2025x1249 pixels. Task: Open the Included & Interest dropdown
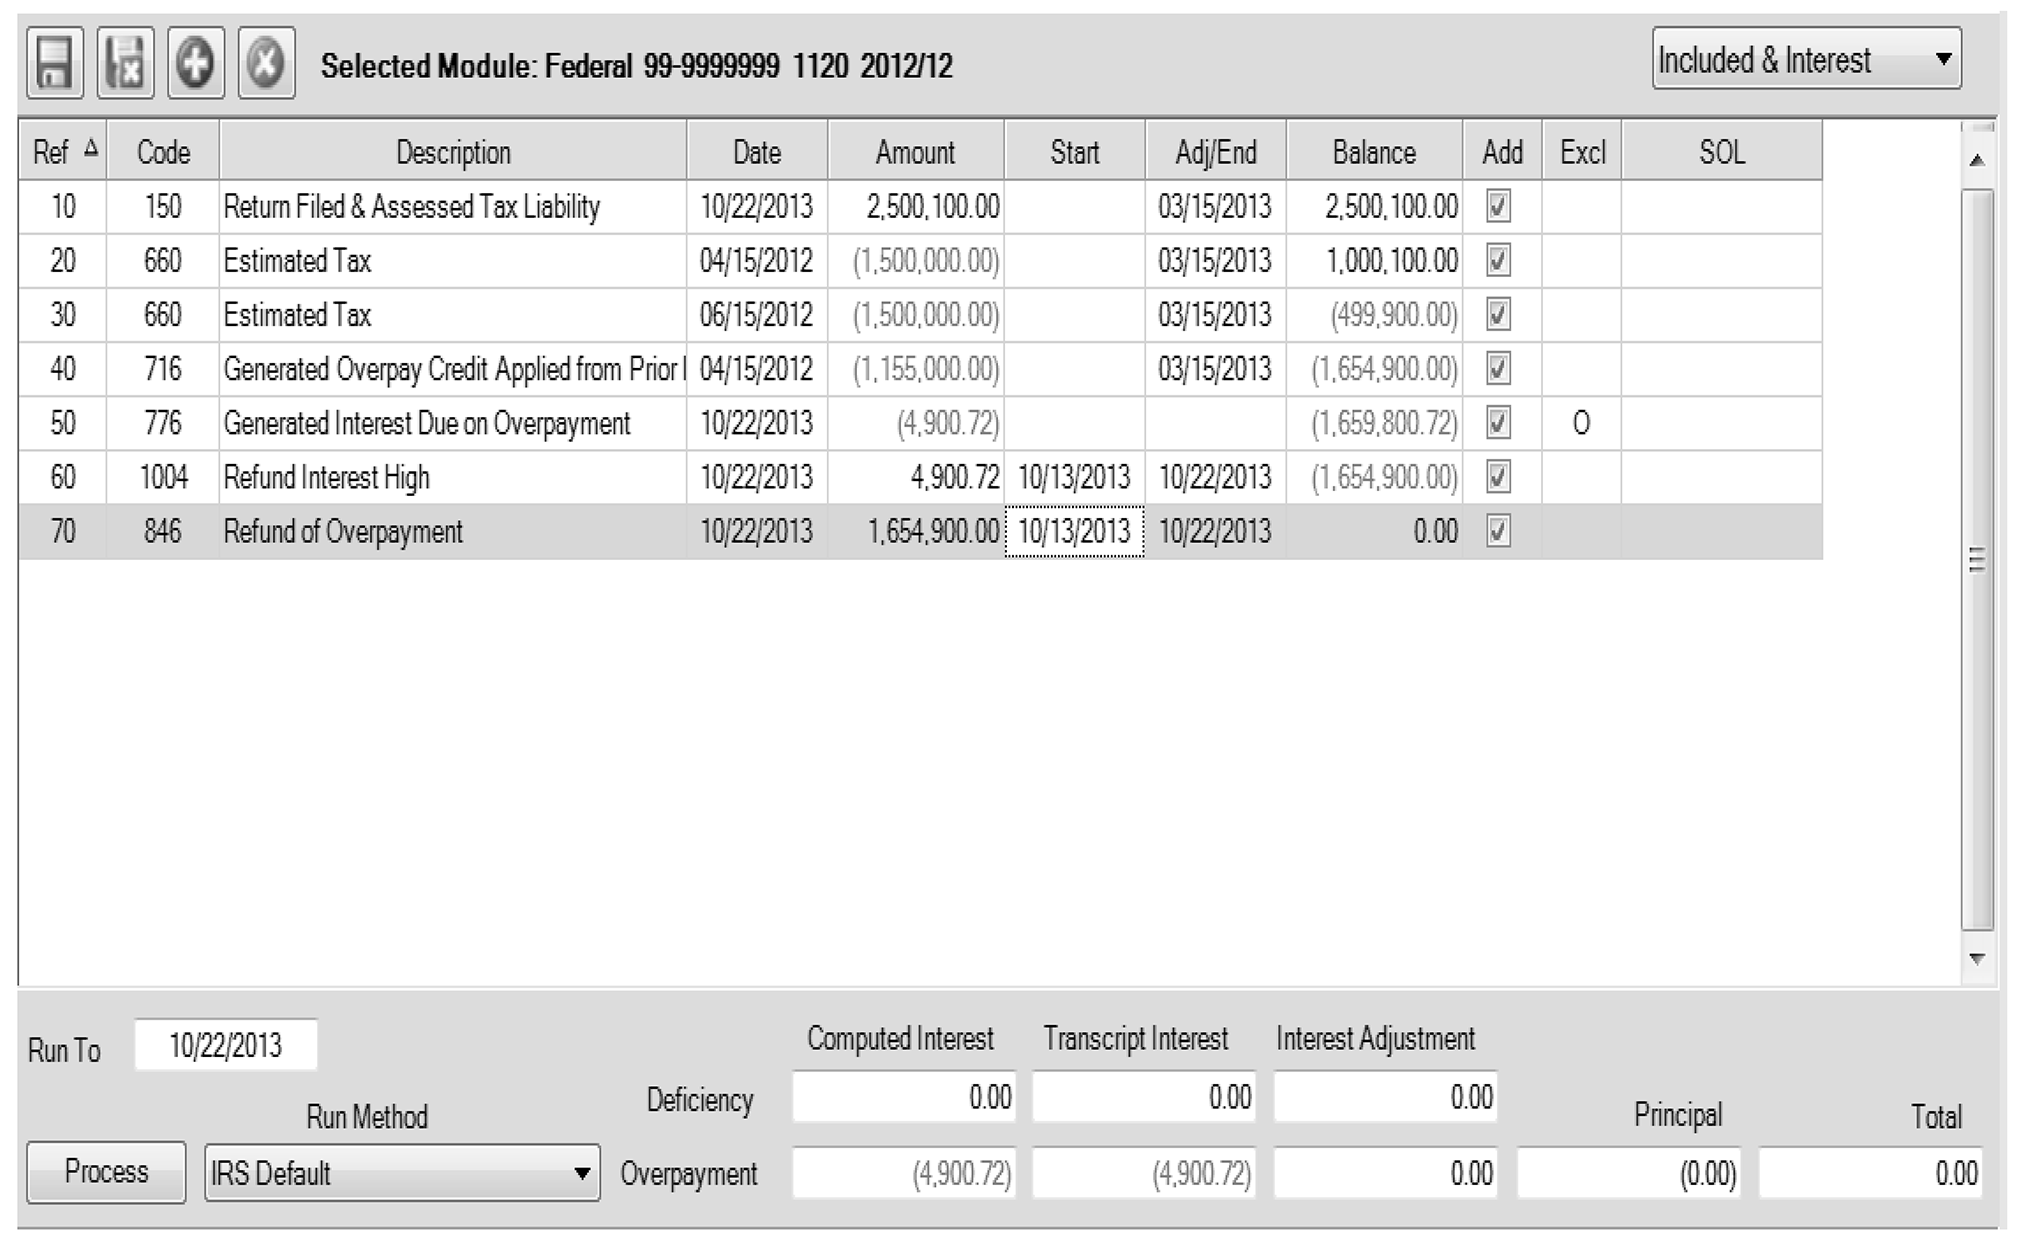pyautogui.click(x=1806, y=60)
